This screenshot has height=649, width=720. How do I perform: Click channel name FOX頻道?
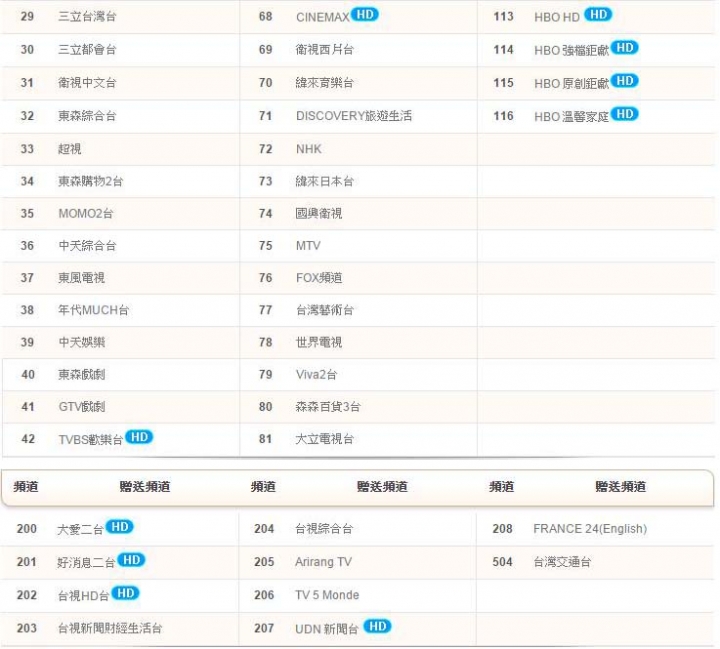(319, 278)
